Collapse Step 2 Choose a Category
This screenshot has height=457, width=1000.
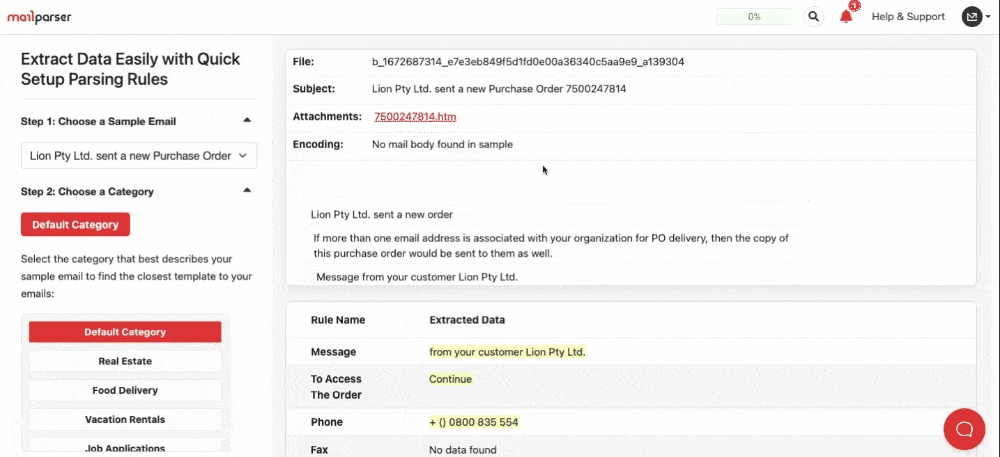click(247, 191)
